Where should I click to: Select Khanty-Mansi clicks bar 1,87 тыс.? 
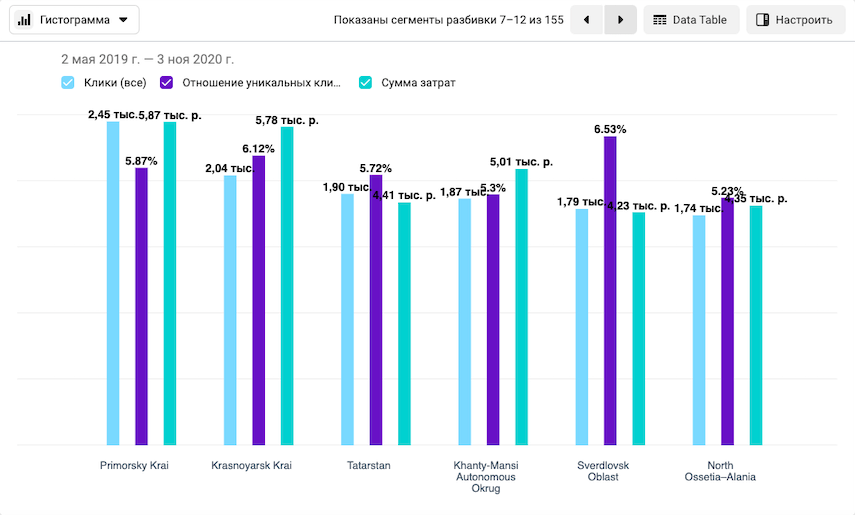tap(465, 322)
